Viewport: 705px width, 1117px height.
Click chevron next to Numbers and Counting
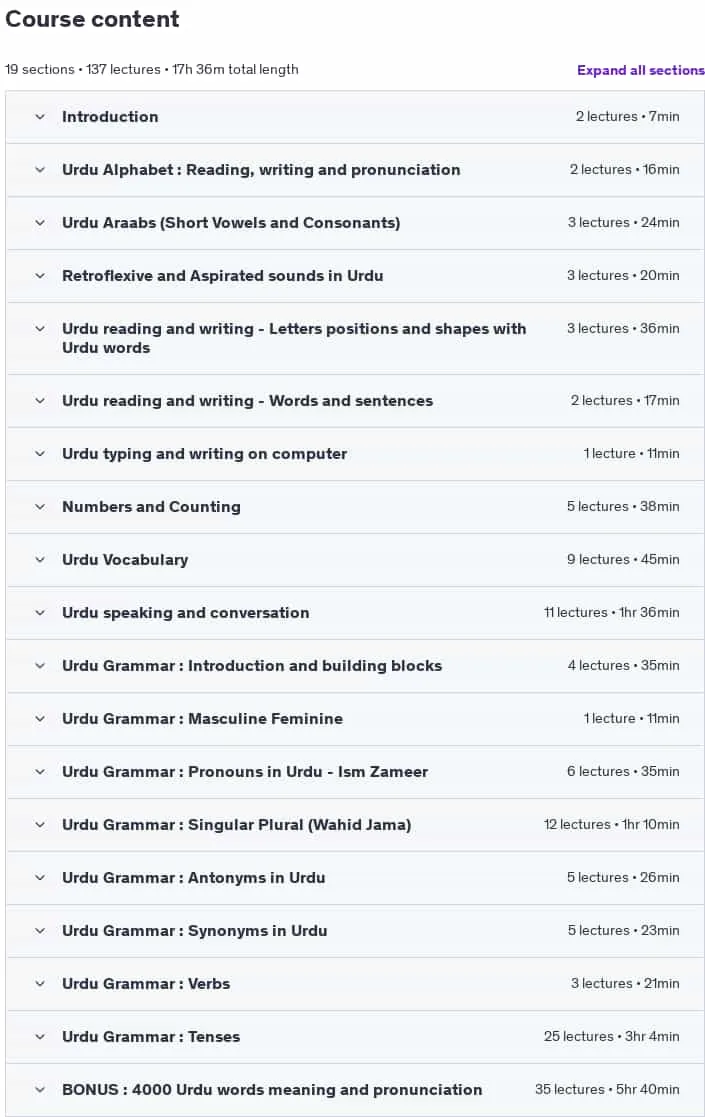(40, 506)
